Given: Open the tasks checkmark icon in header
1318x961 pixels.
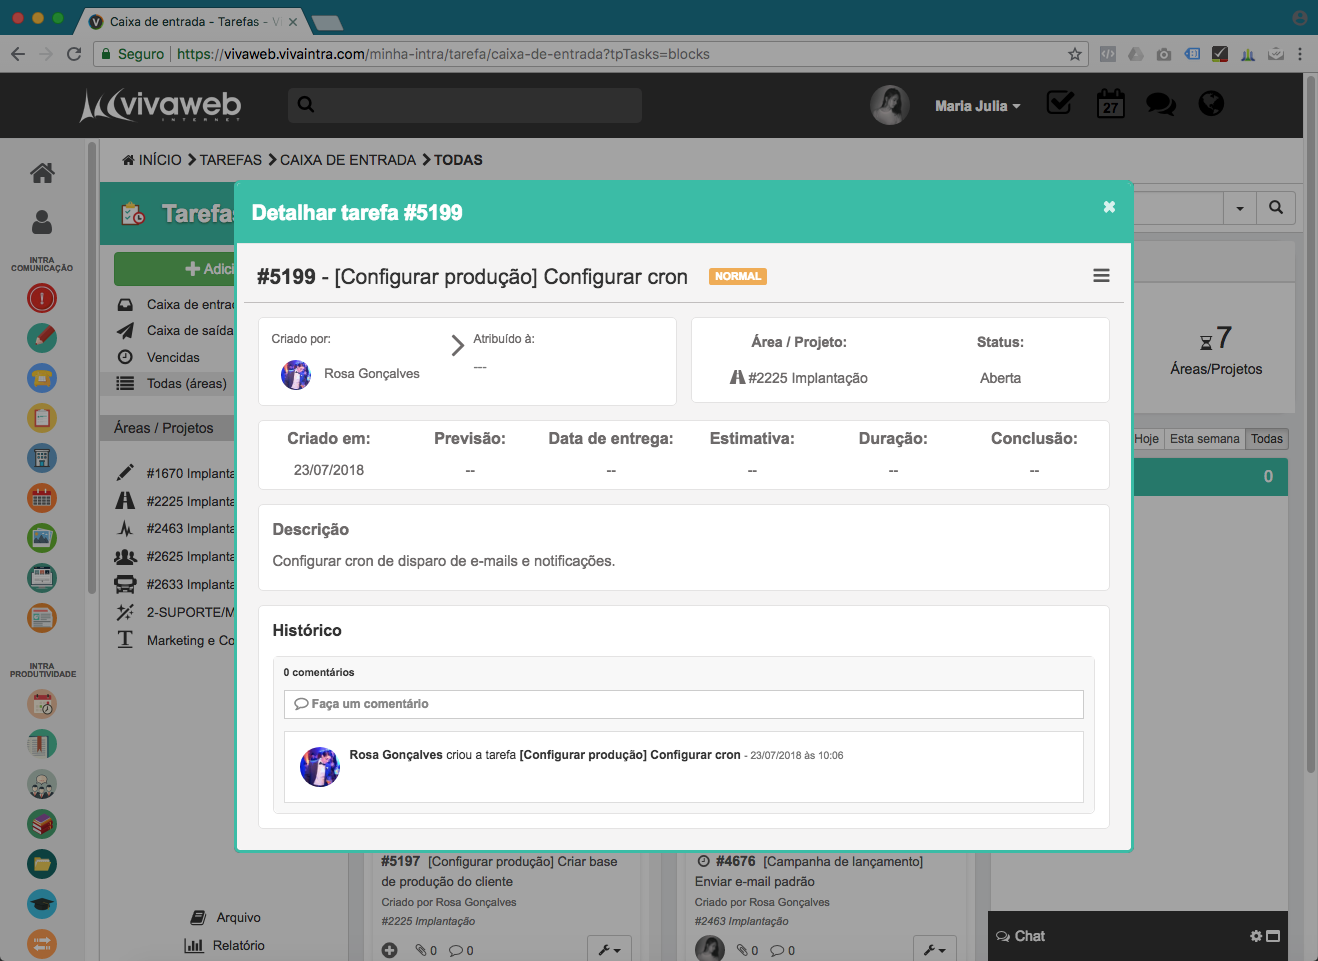Looking at the screenshot, I should [x=1059, y=103].
